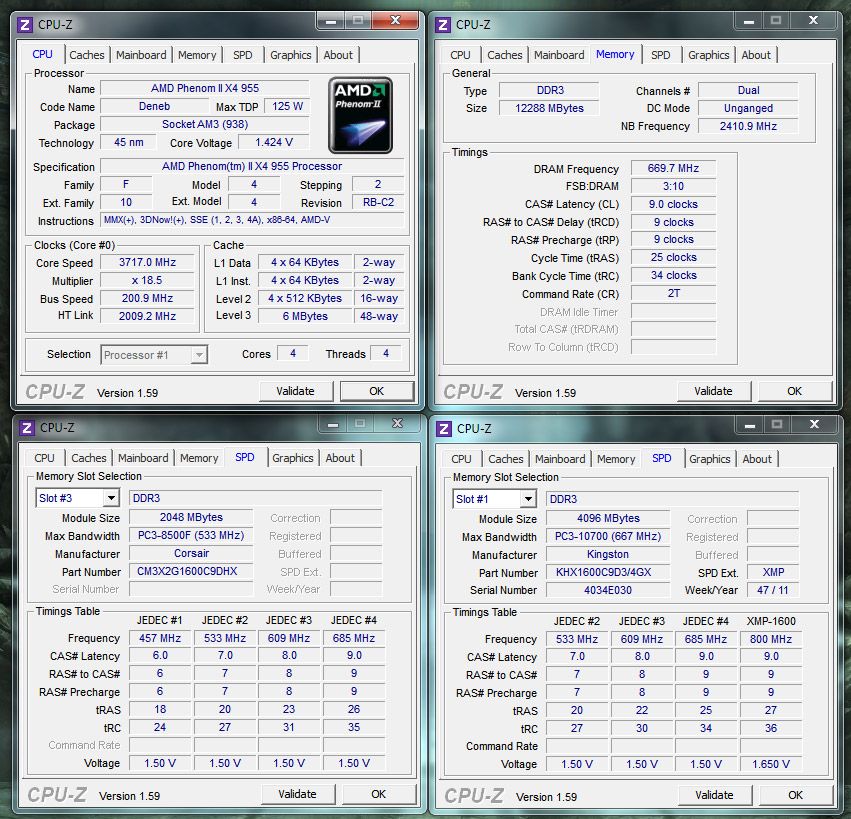Click the DRAM Frequency '669.7 MHz' value

point(674,168)
